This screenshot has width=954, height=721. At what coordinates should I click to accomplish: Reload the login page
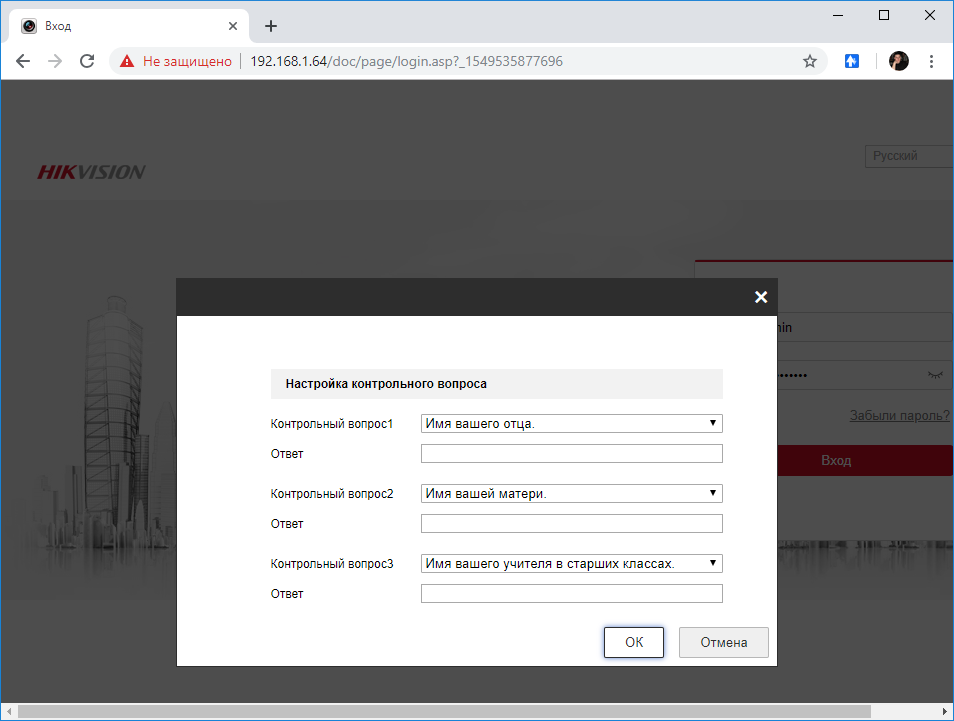[86, 61]
